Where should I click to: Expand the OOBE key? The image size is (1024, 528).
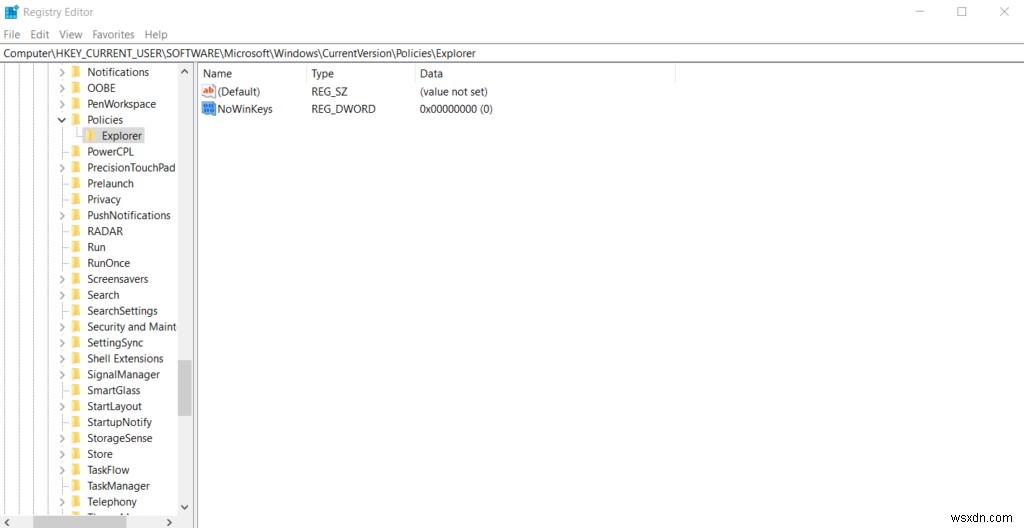pos(61,88)
